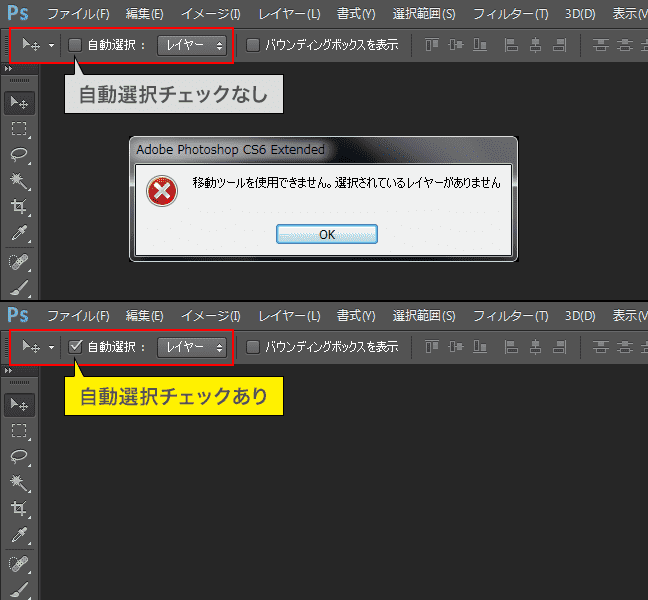This screenshot has height=600, width=648.
Task: Enable the unchecked 自動選択 checkbox
Action: pyautogui.click(x=75, y=45)
